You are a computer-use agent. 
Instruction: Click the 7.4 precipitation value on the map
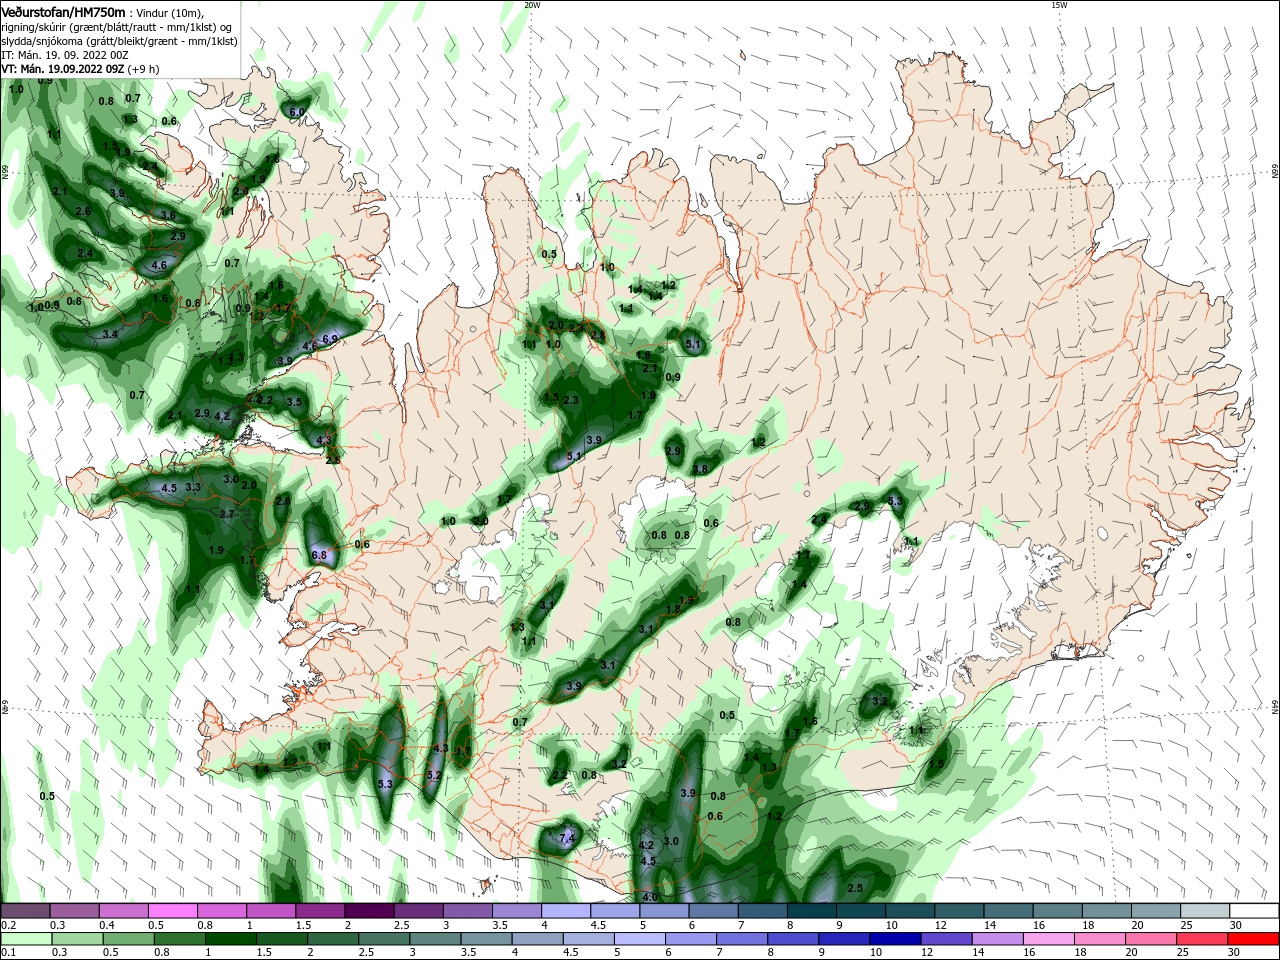click(x=567, y=839)
